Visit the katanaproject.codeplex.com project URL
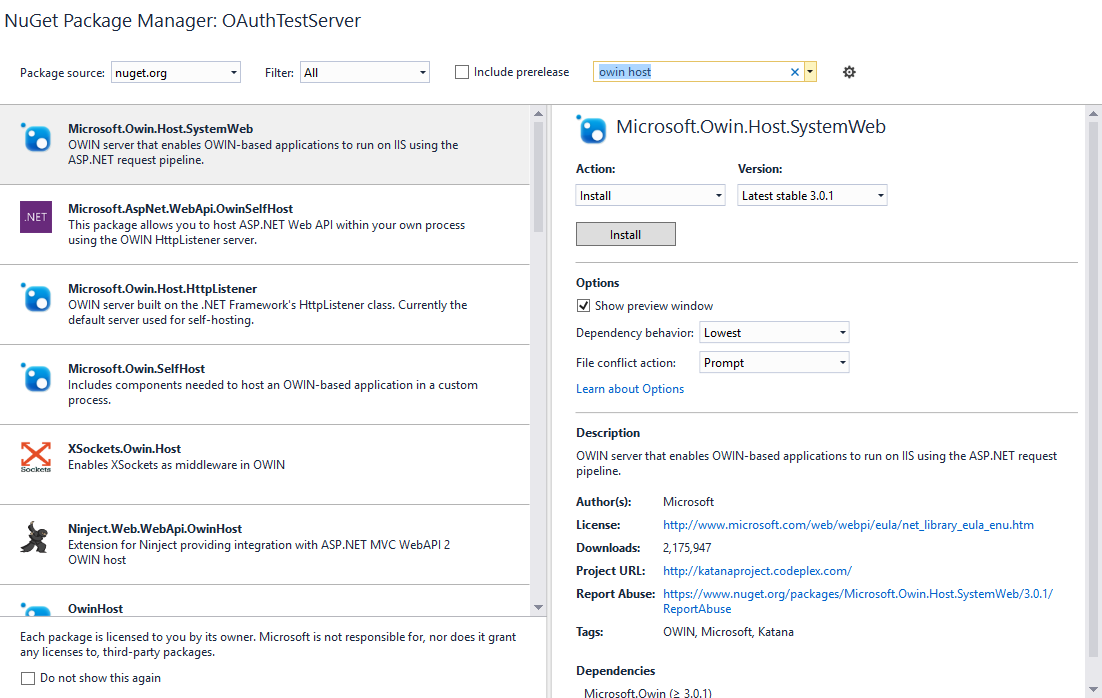The height and width of the screenshot is (698, 1102). coord(756,570)
